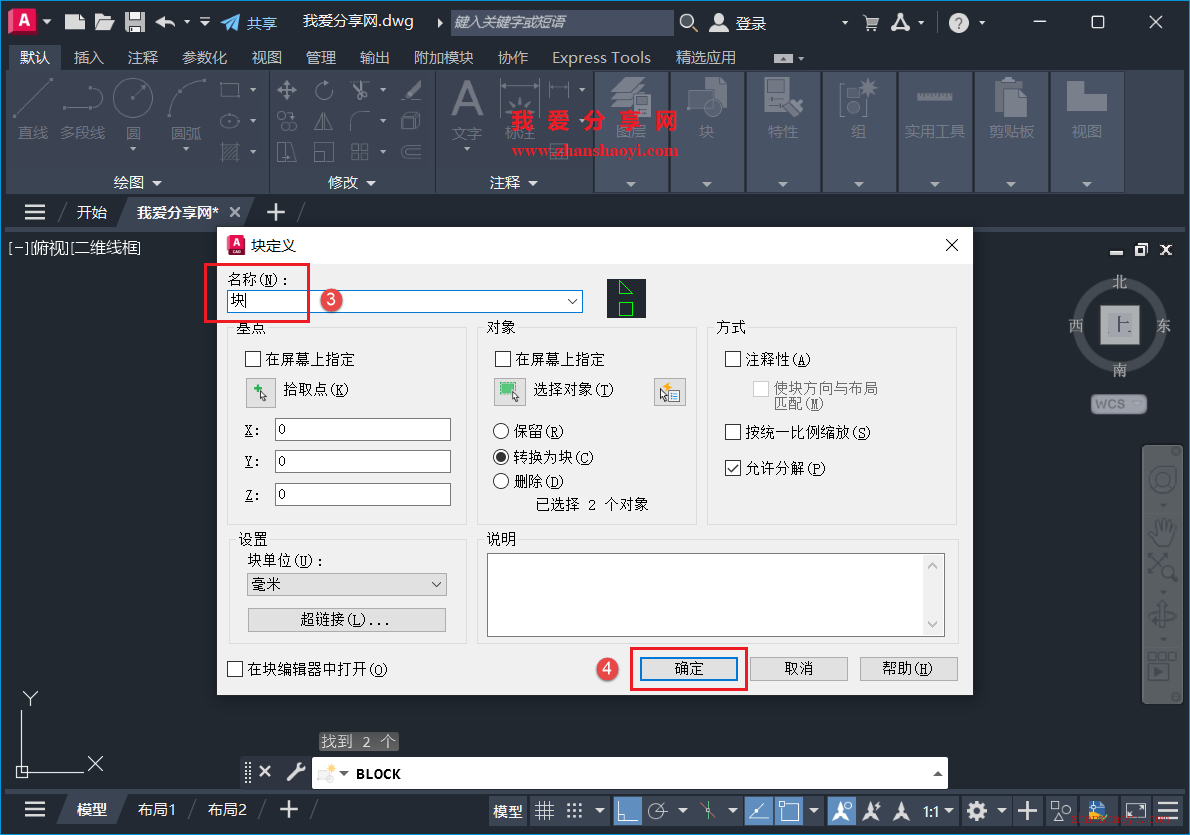
Task: Click the undo arrow icon in the title bar
Action: point(165,22)
